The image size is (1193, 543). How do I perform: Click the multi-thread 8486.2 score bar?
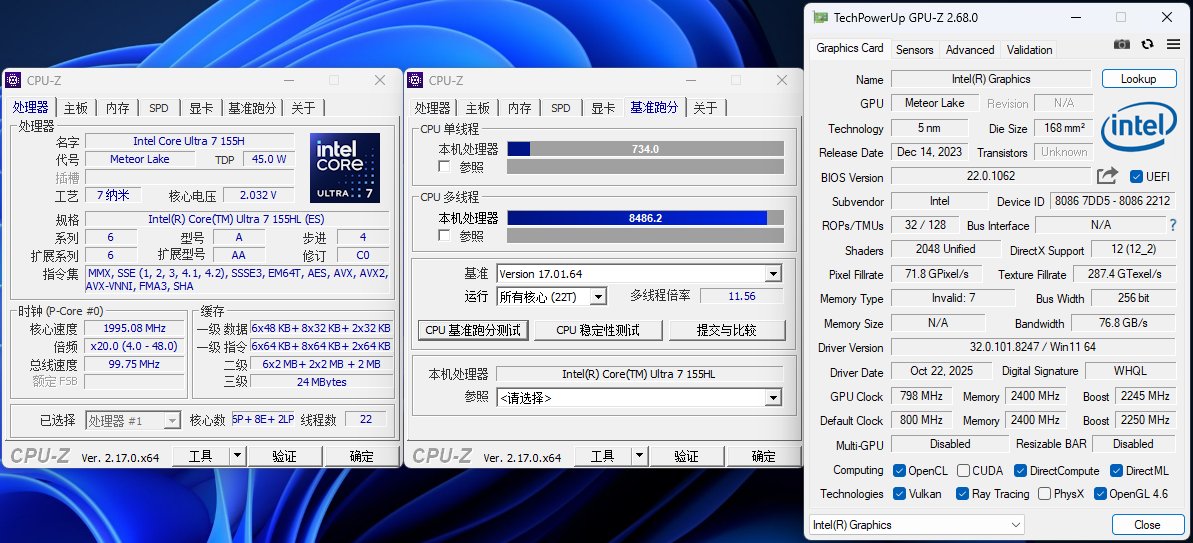click(x=645, y=218)
